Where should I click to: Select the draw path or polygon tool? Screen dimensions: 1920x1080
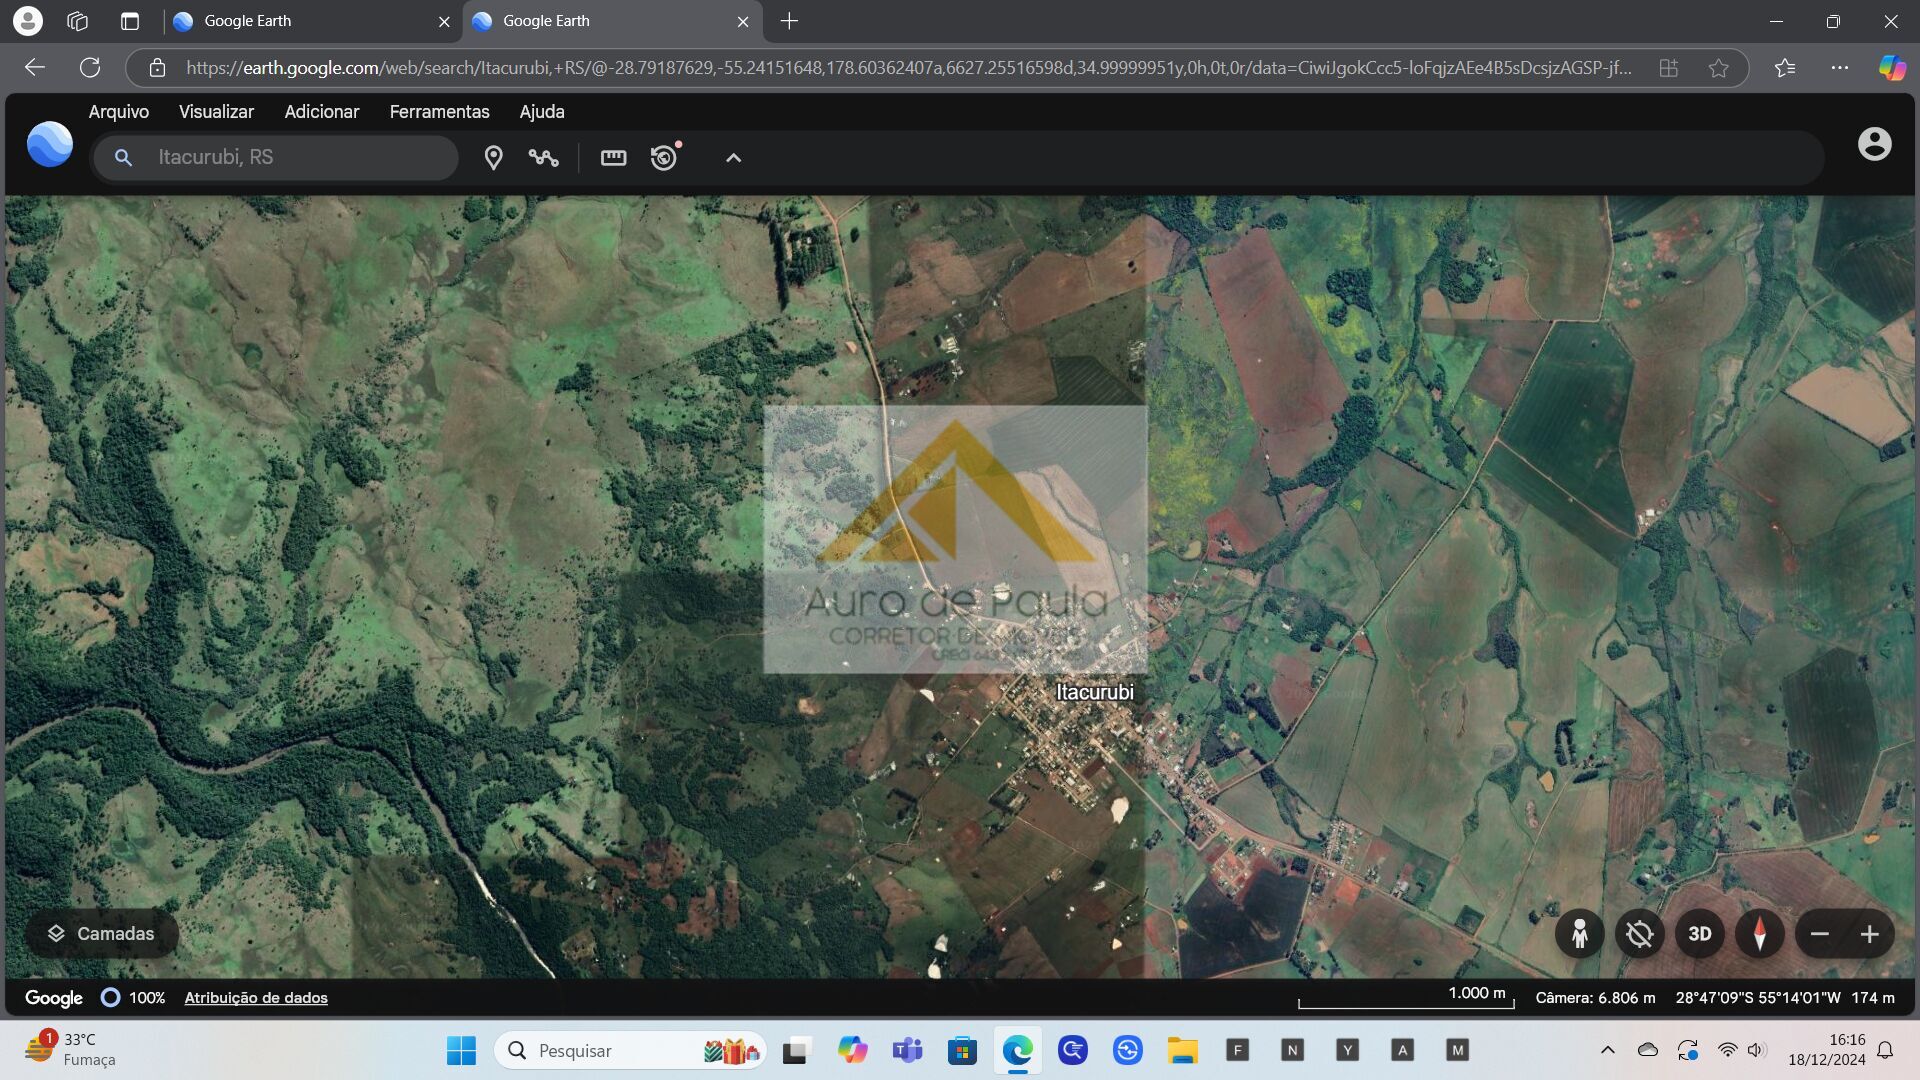point(543,157)
